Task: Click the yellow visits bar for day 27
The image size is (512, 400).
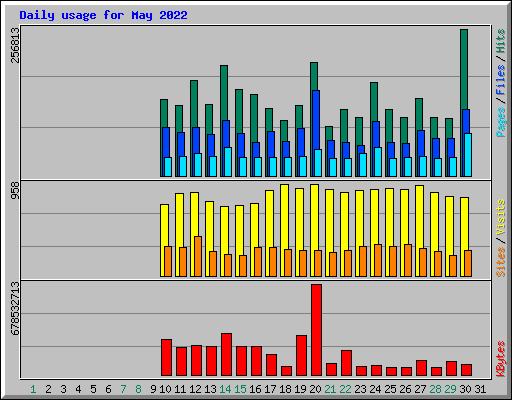Action: (418, 217)
